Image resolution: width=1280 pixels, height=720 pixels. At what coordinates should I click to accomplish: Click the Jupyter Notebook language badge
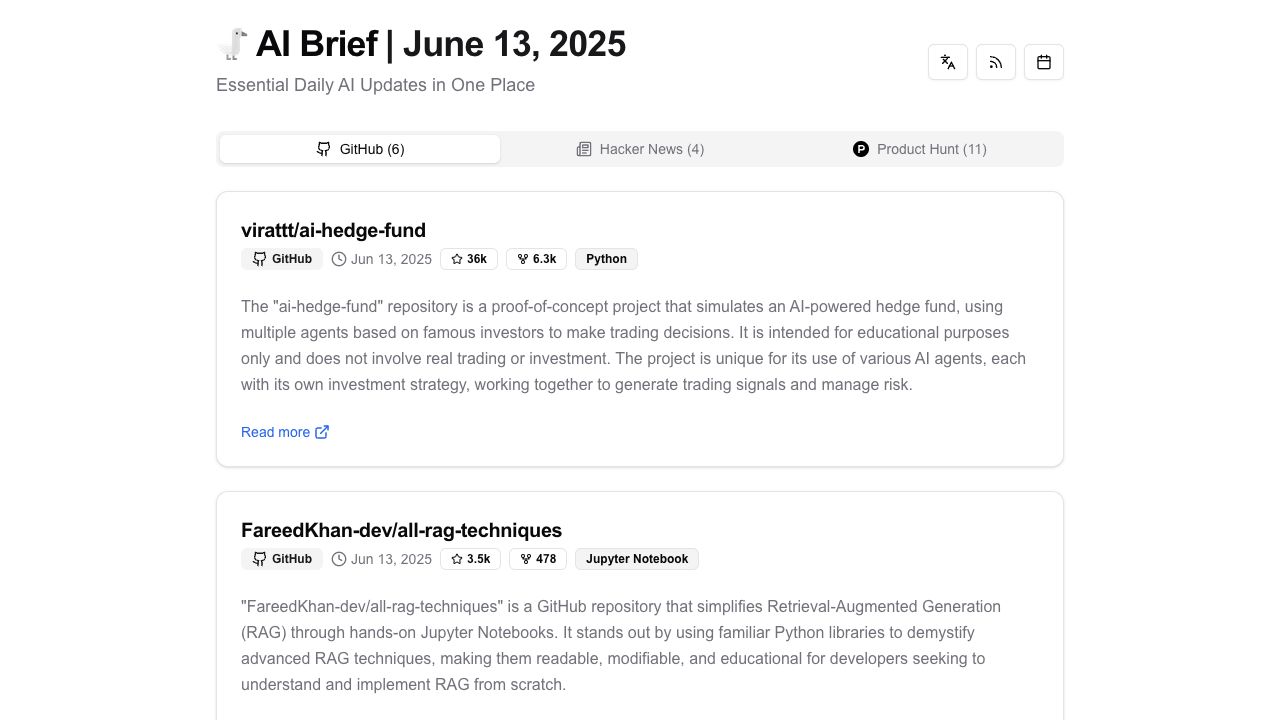coord(637,559)
